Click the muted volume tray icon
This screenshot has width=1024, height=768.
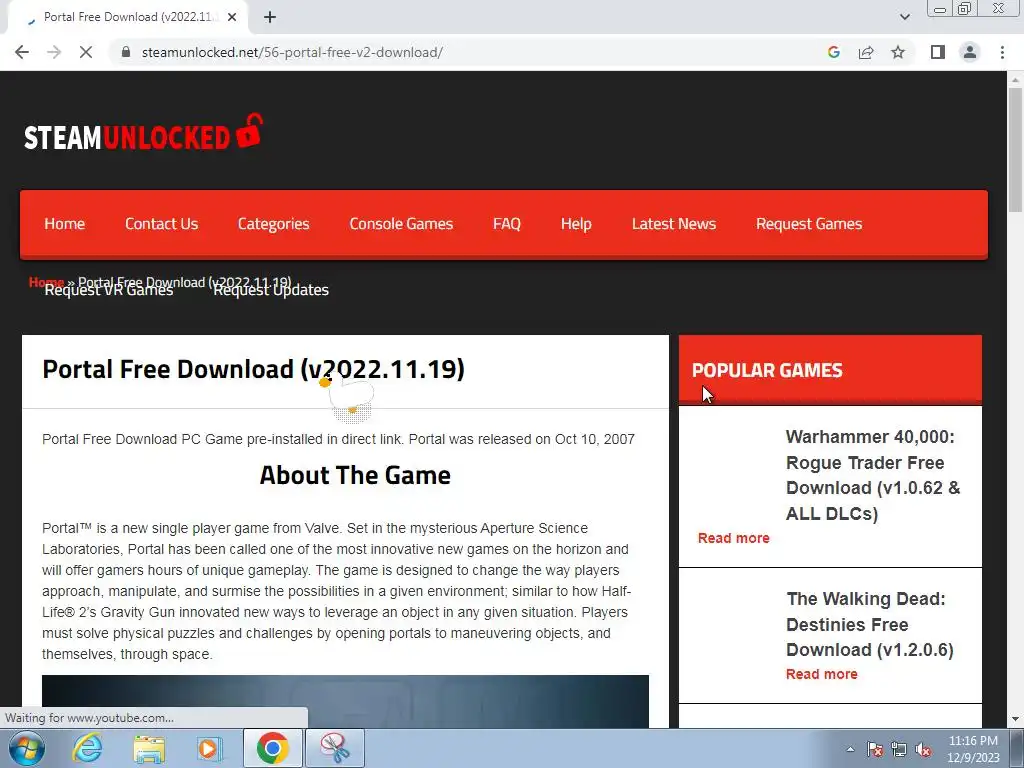point(923,749)
